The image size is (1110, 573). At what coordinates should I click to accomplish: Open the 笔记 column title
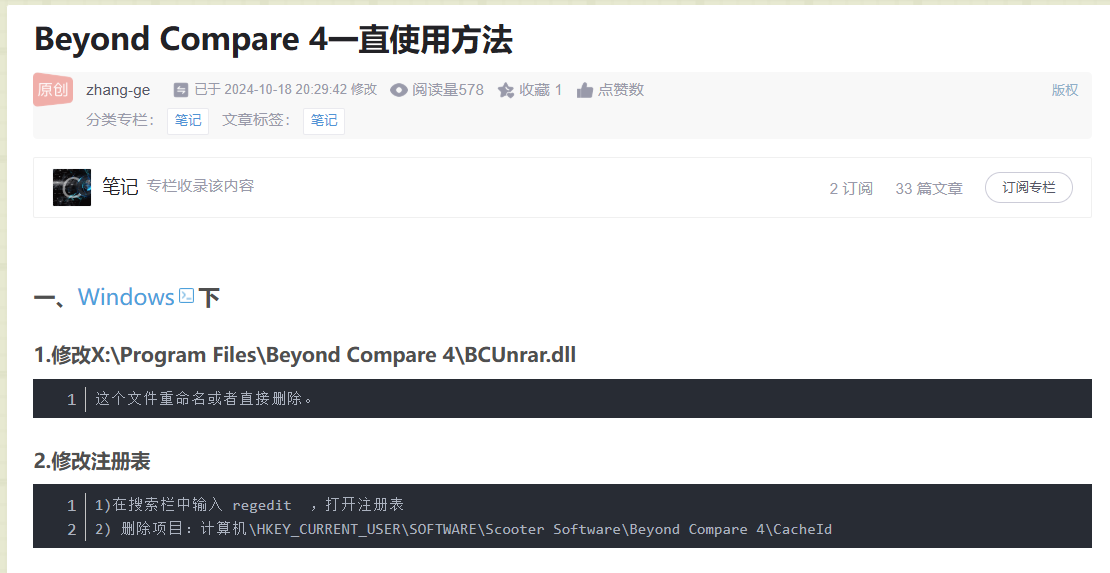pos(120,186)
